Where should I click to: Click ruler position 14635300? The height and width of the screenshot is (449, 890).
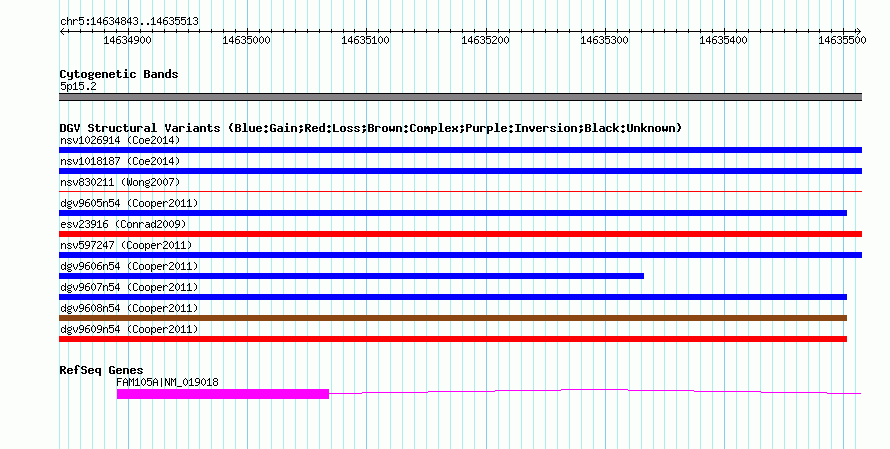pos(604,40)
